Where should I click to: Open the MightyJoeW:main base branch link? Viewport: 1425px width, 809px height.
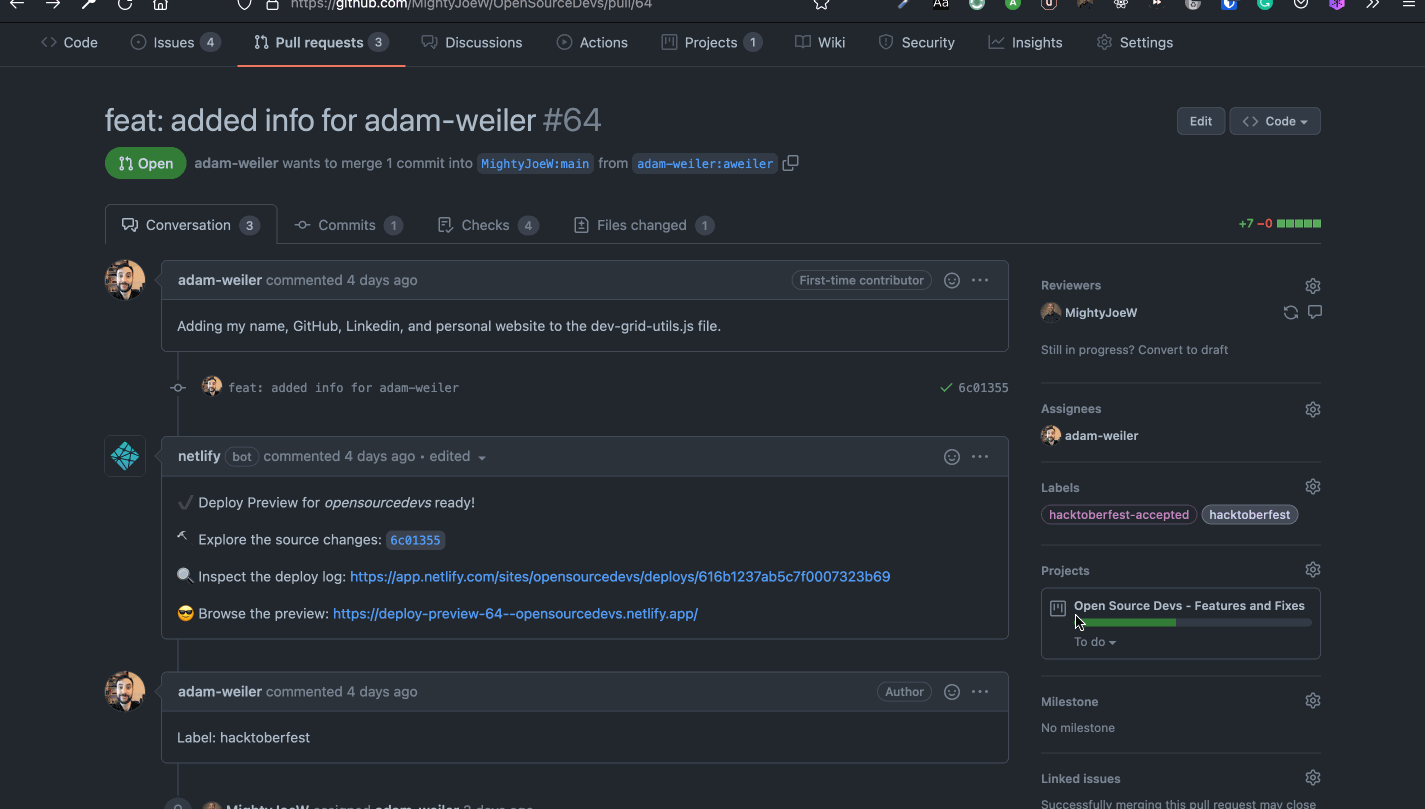[x=535, y=164]
